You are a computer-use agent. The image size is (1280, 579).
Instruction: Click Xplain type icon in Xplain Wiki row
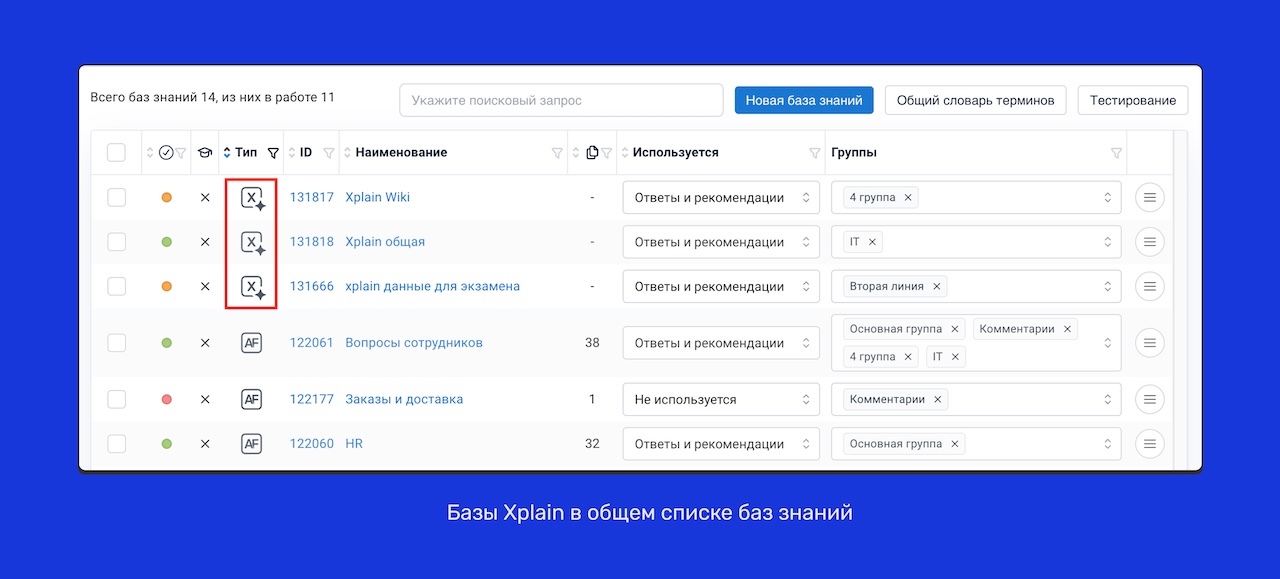click(x=253, y=198)
